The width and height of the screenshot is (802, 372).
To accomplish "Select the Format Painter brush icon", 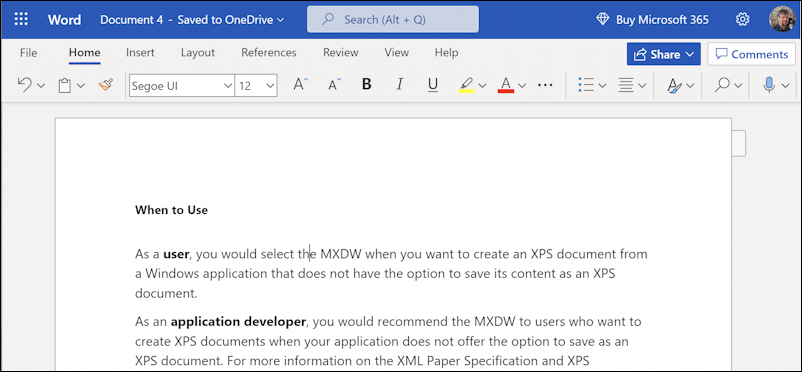I will point(105,85).
